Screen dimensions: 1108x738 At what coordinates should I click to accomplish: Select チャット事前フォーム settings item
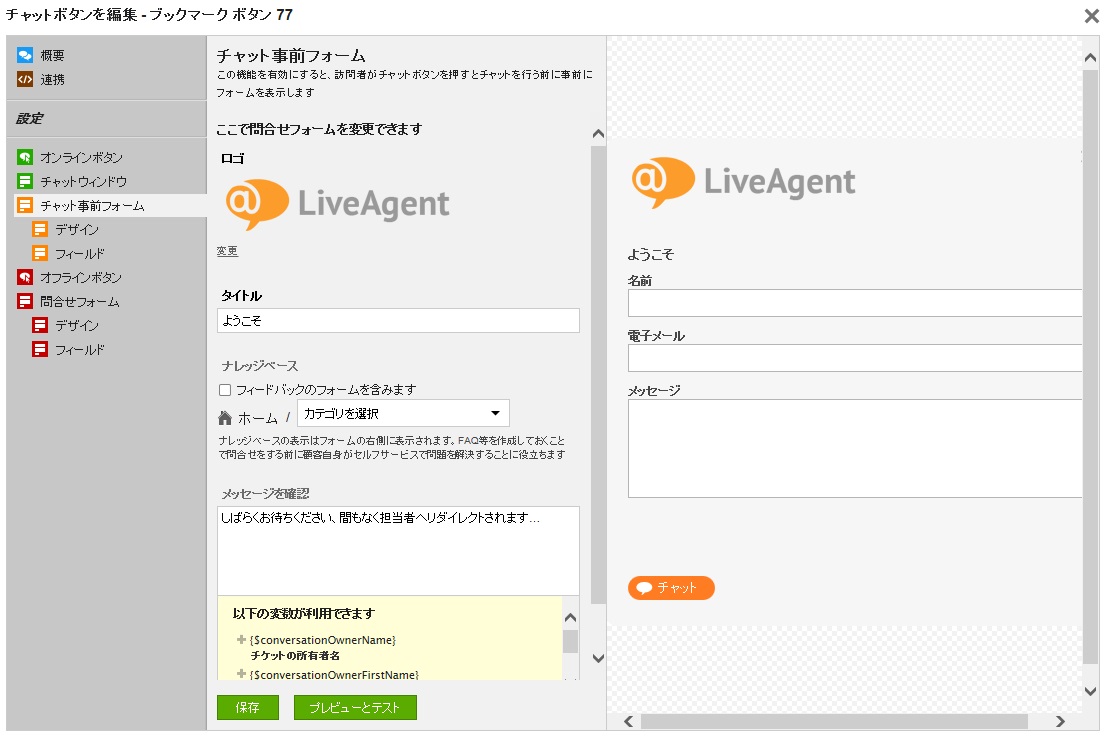coord(92,205)
